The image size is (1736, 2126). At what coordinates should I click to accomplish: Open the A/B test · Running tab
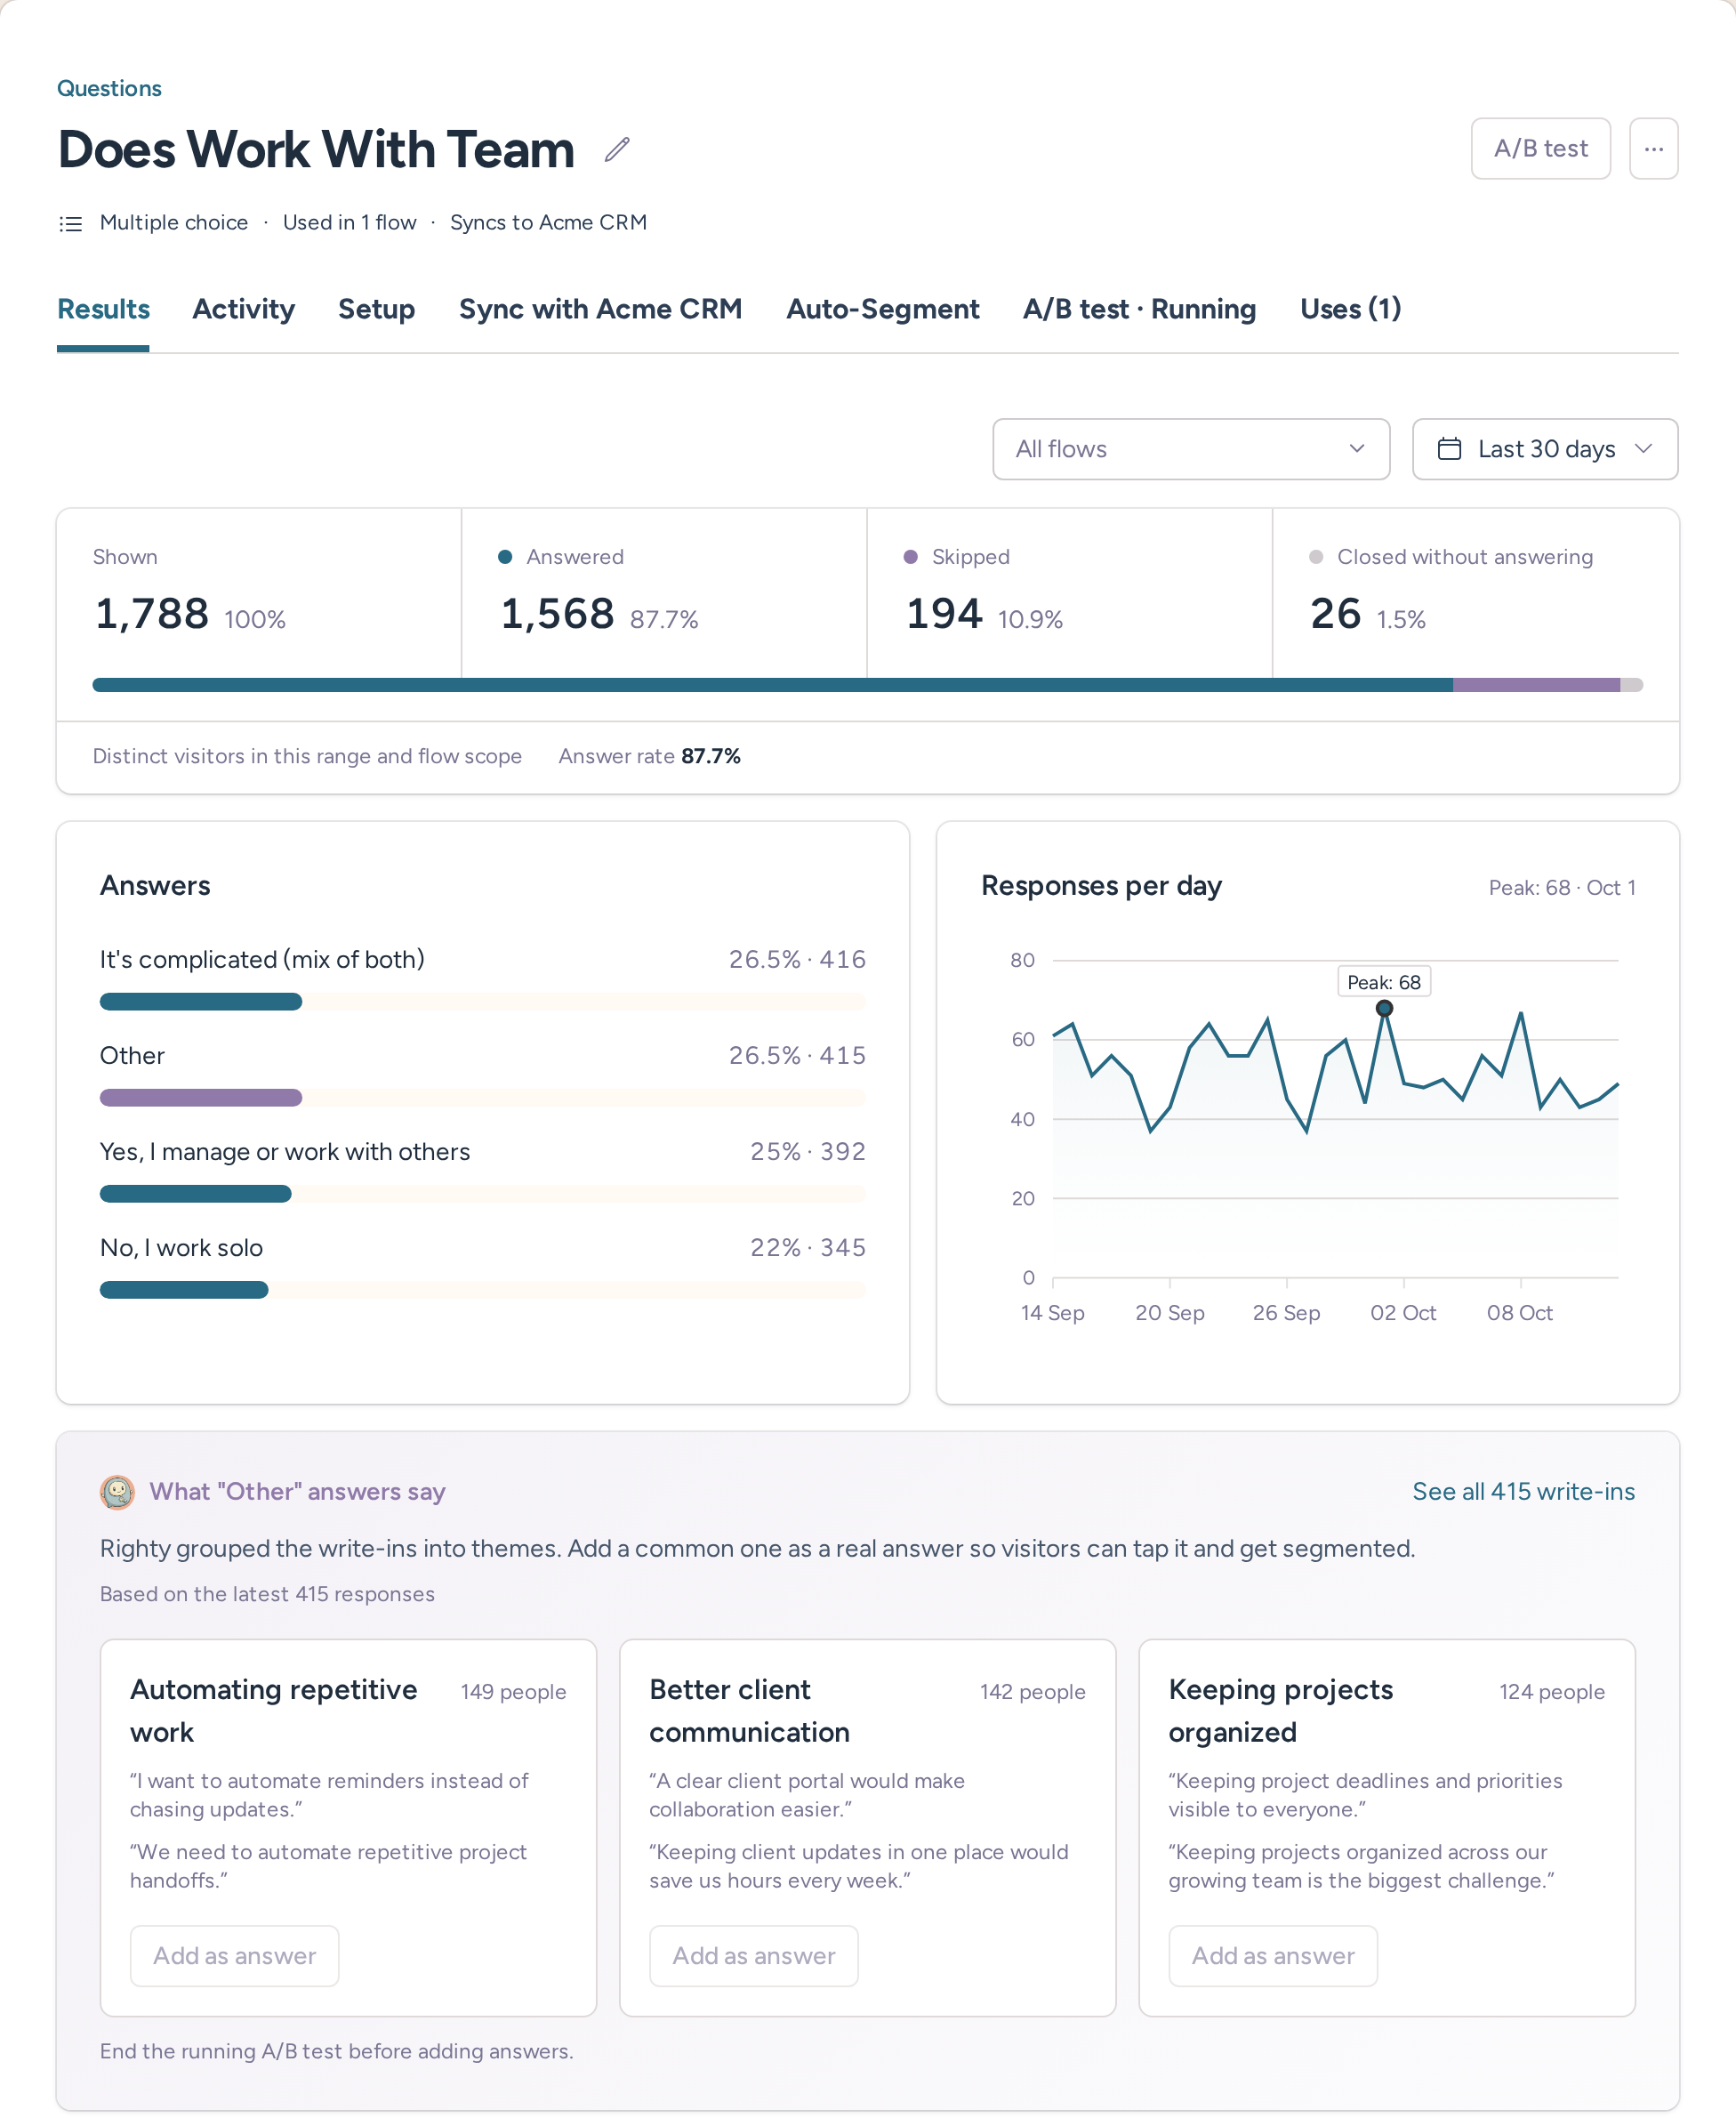(1139, 309)
